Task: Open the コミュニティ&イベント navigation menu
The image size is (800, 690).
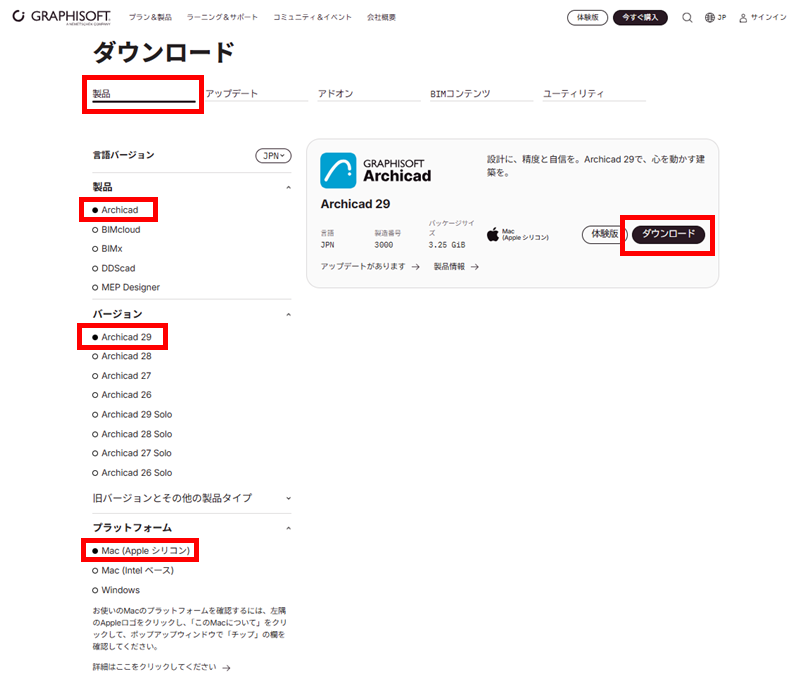Action: tap(312, 17)
